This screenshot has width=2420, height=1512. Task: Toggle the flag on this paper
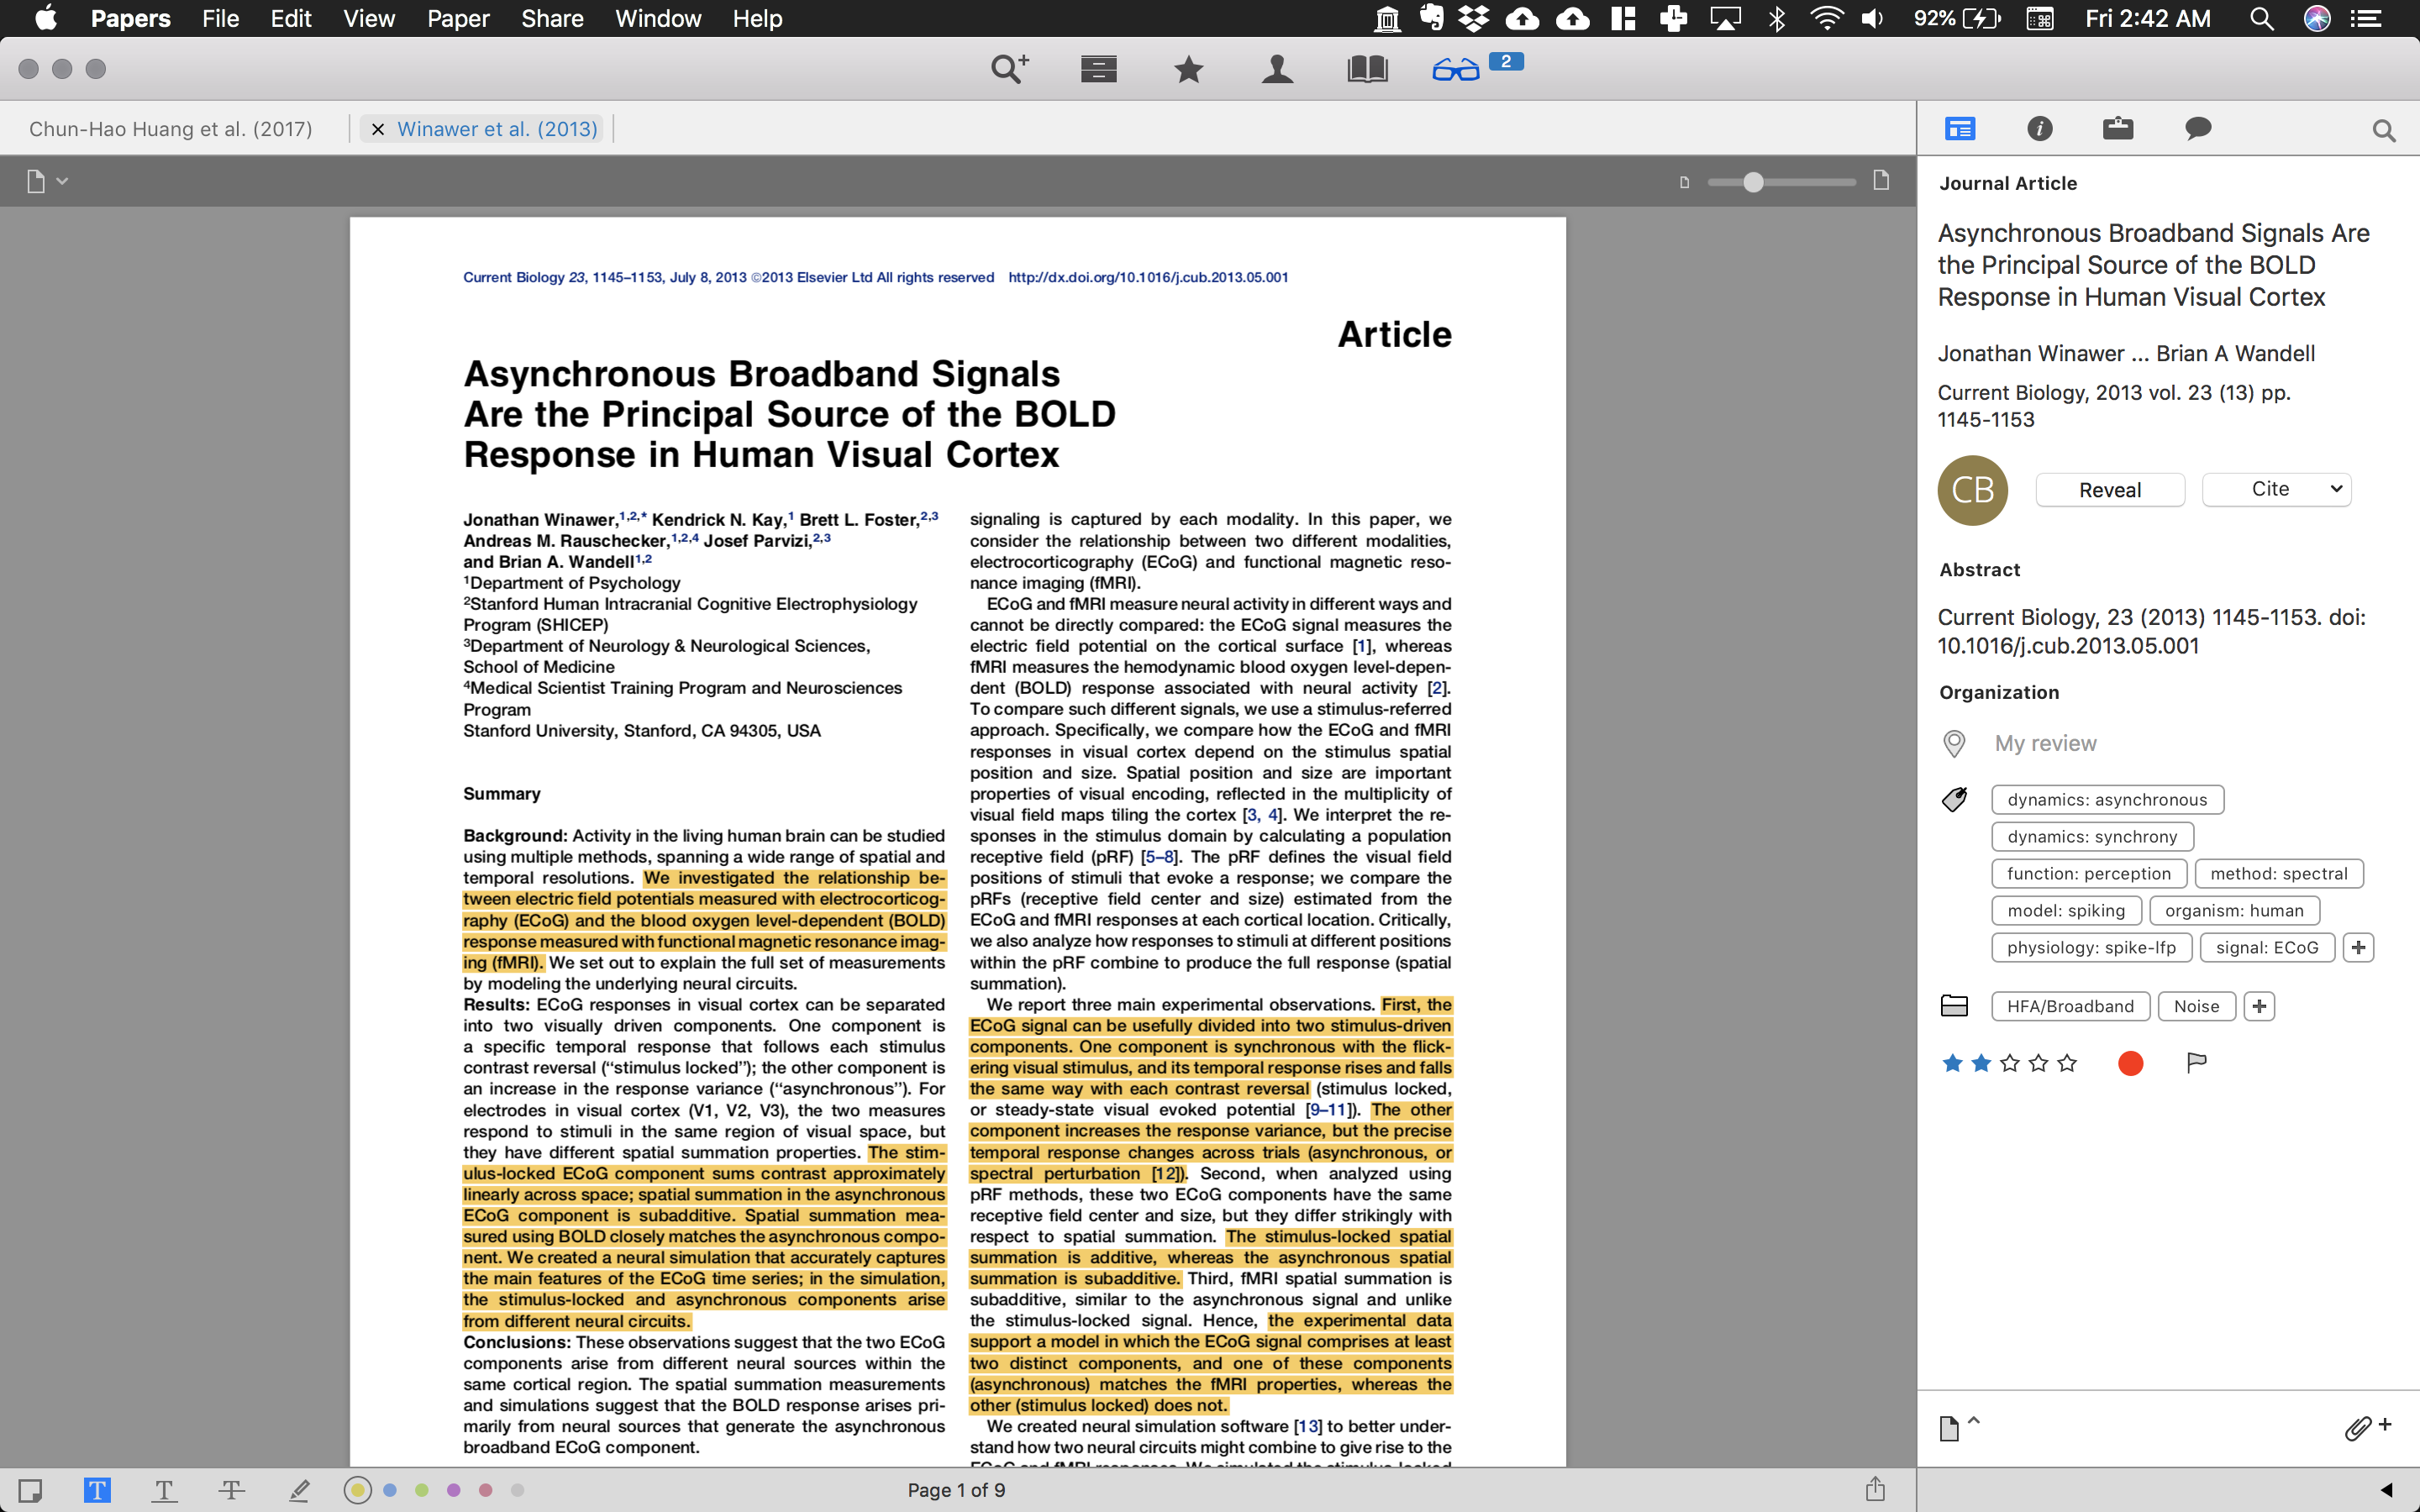coord(2196,1062)
